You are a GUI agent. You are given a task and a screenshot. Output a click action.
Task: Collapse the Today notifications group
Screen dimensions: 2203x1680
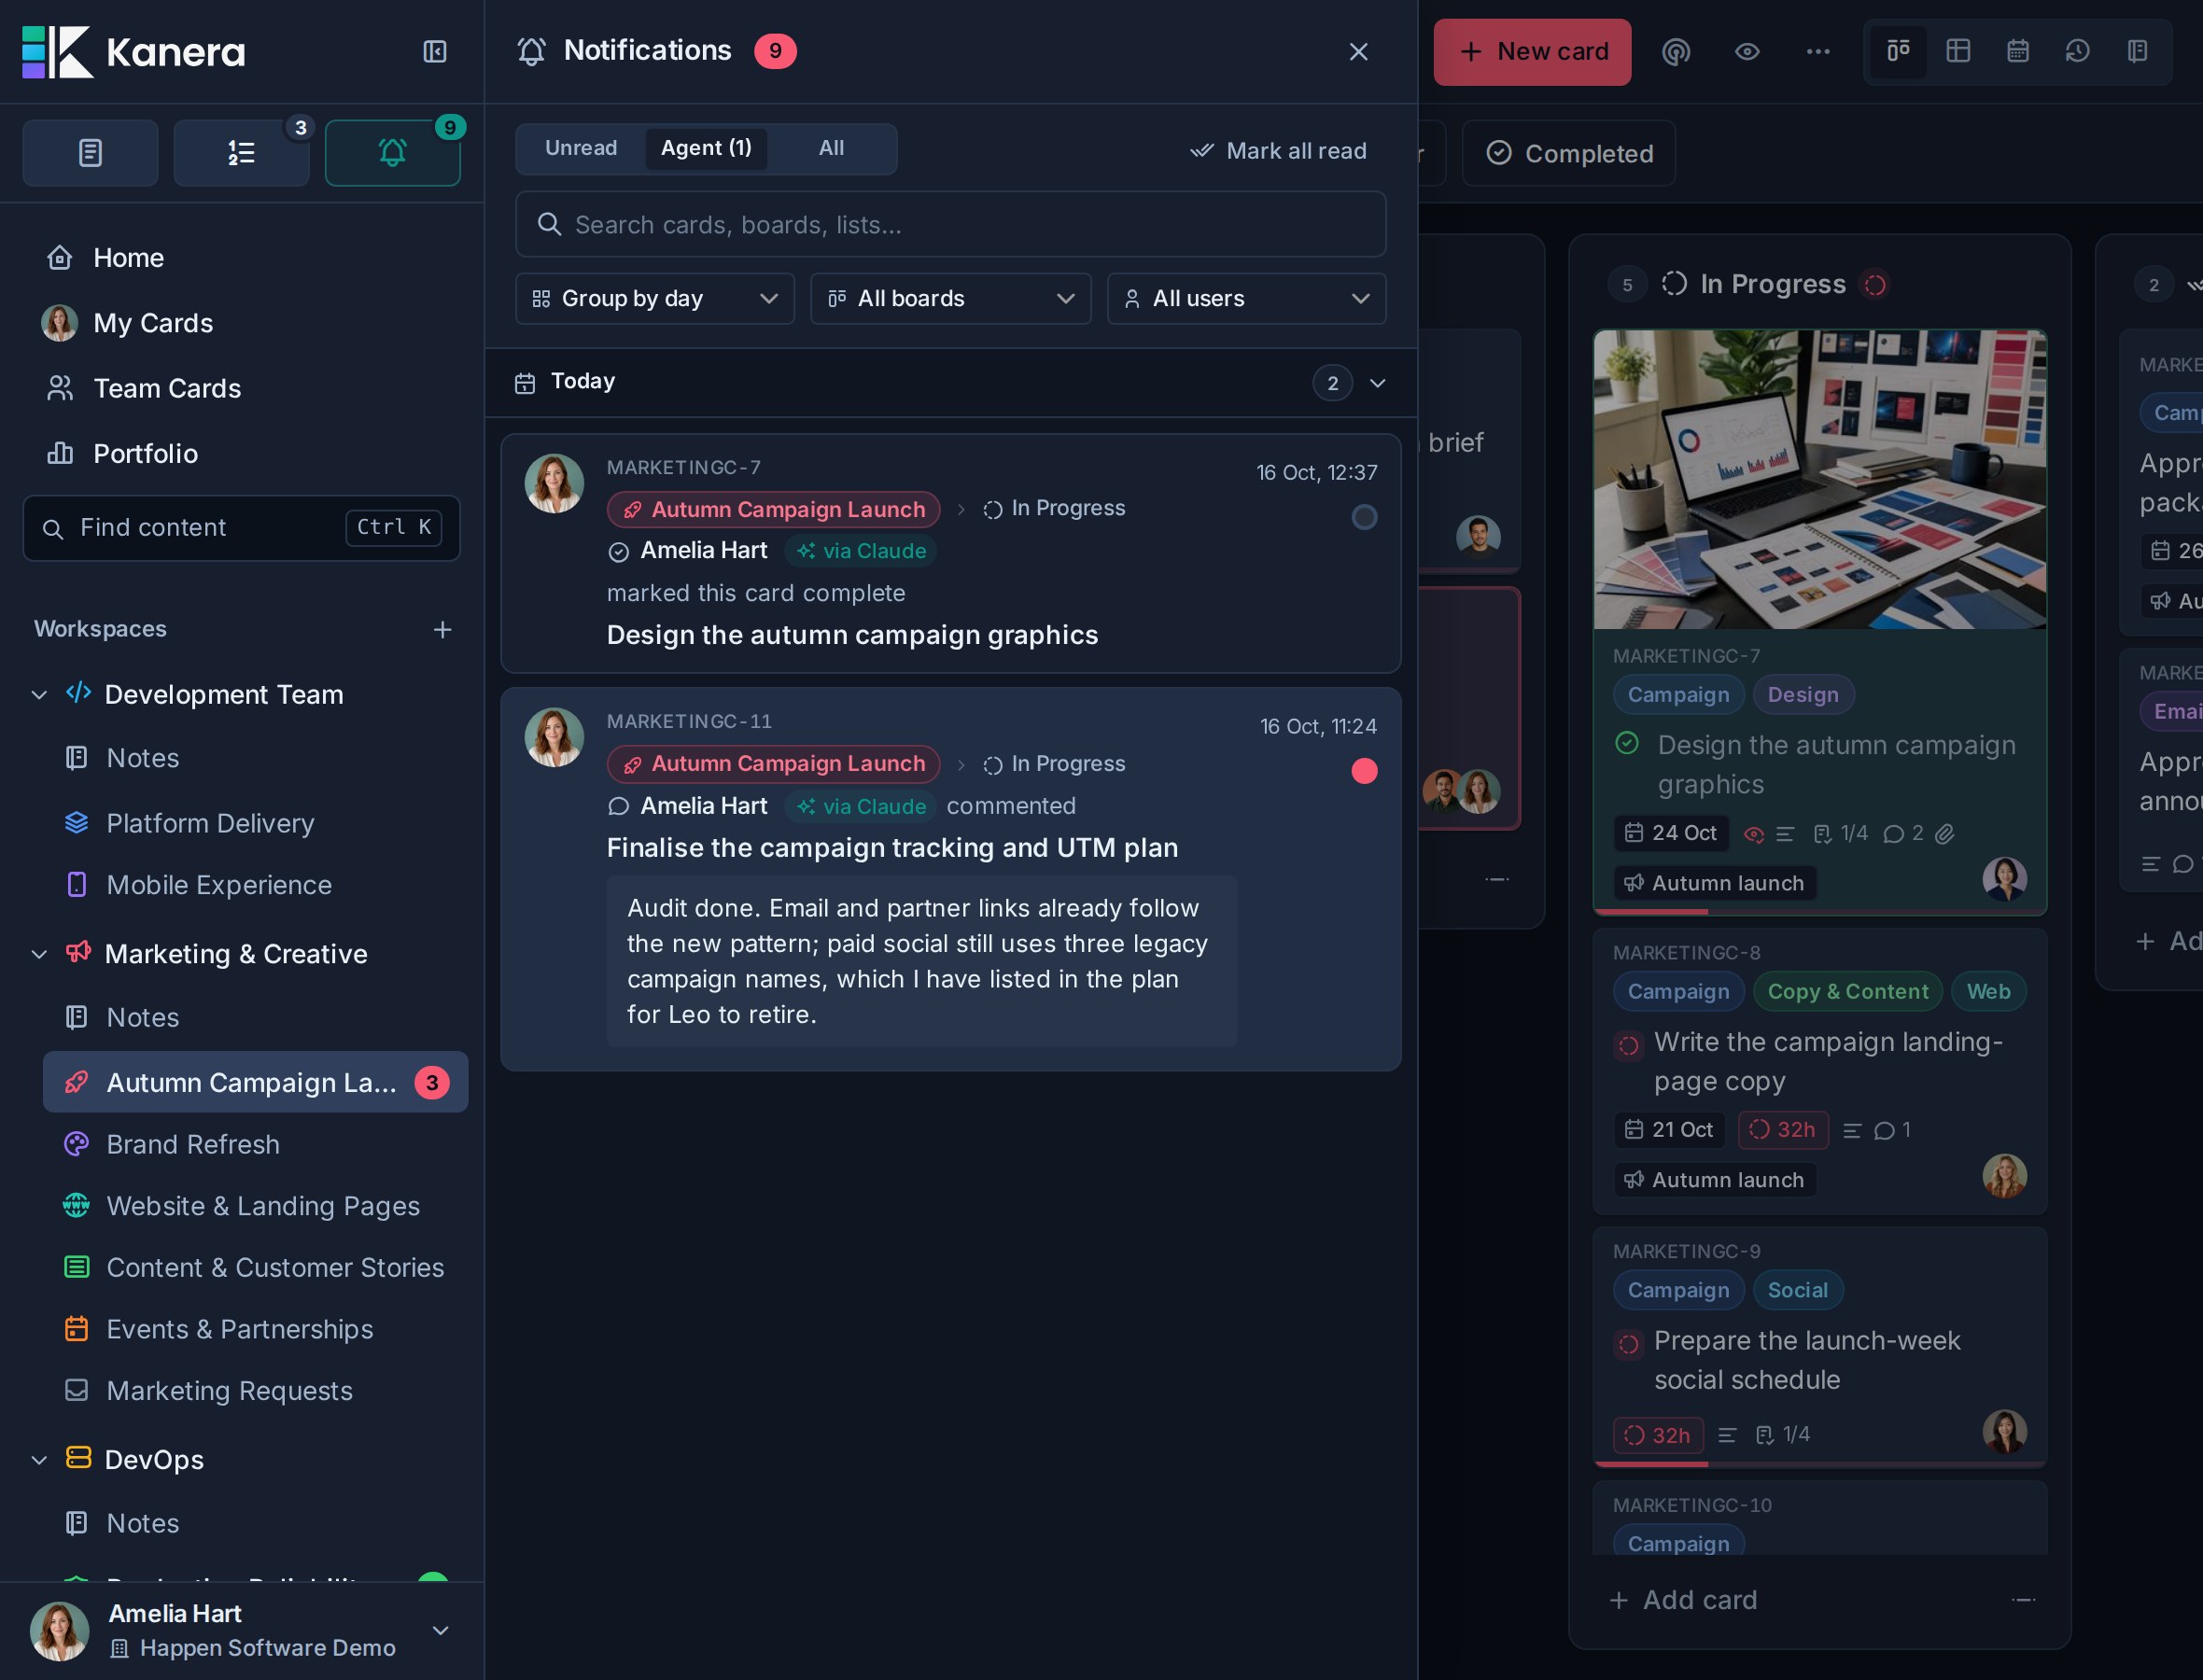pyautogui.click(x=1377, y=383)
